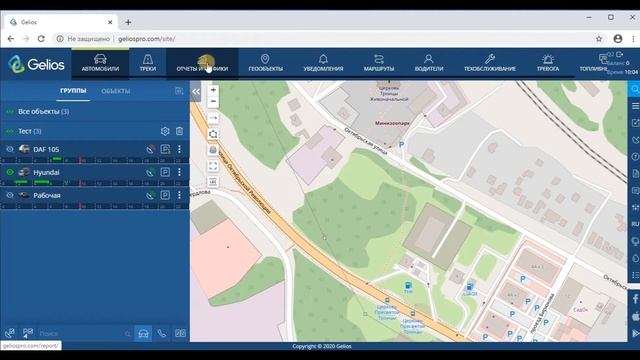Click the split view icon in bottom bar
This screenshot has height=360, width=640.
coord(180,333)
